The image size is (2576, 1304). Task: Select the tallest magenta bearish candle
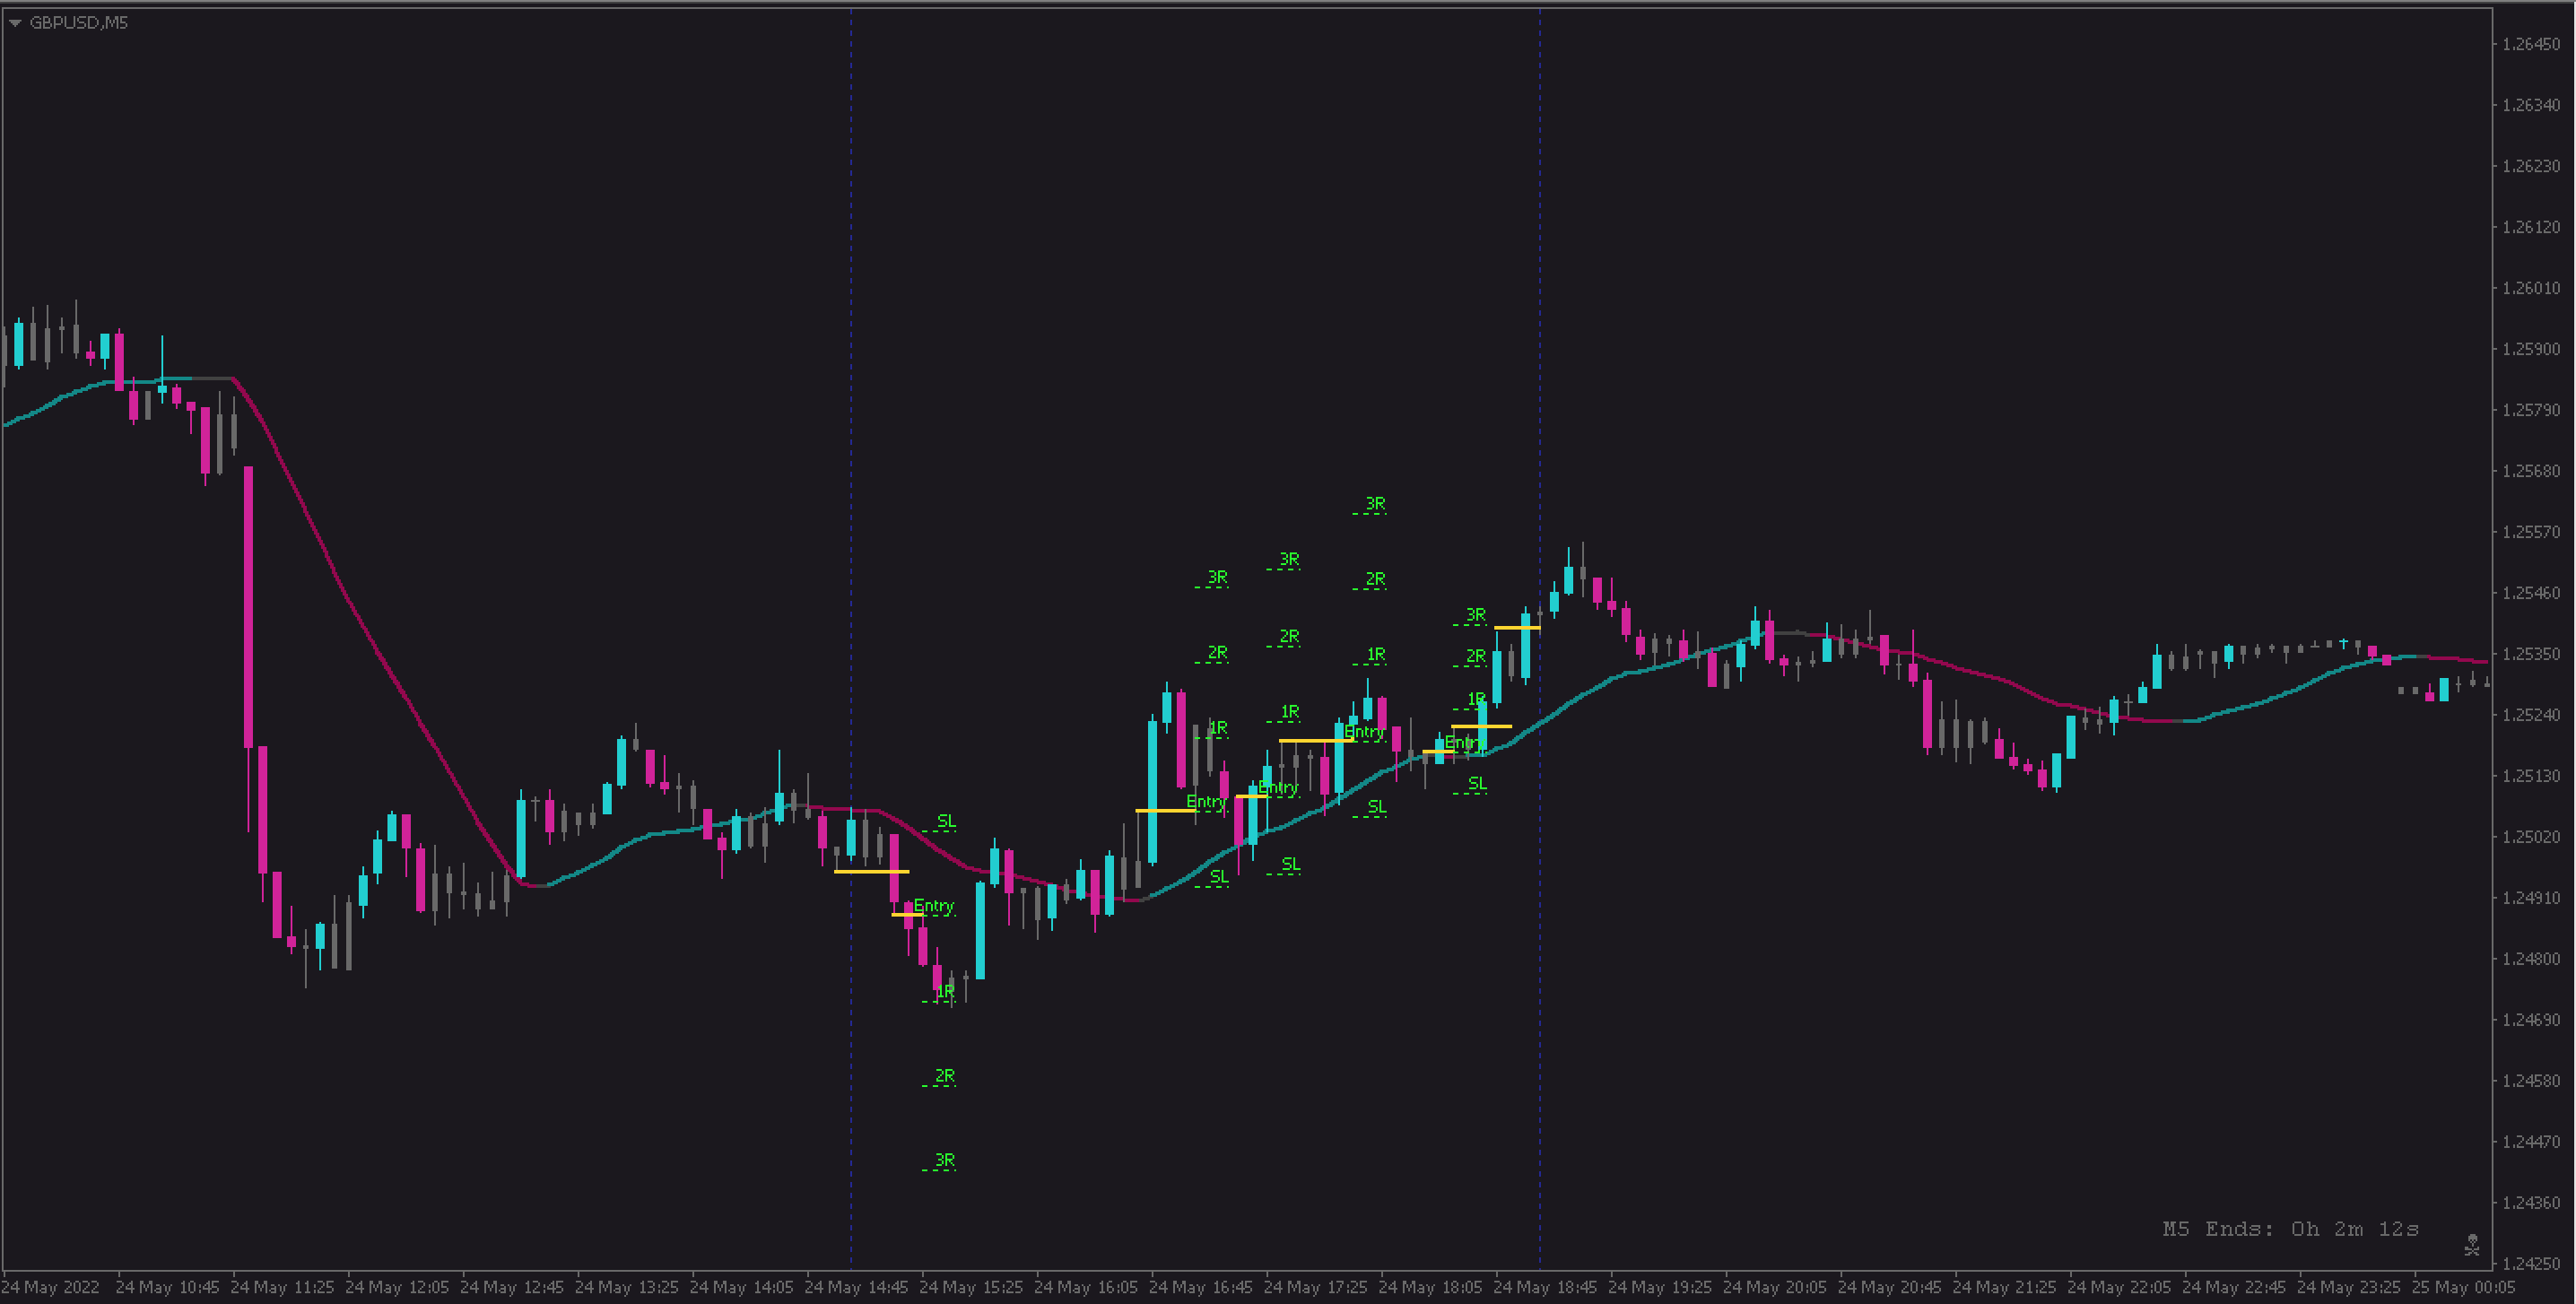[248, 606]
